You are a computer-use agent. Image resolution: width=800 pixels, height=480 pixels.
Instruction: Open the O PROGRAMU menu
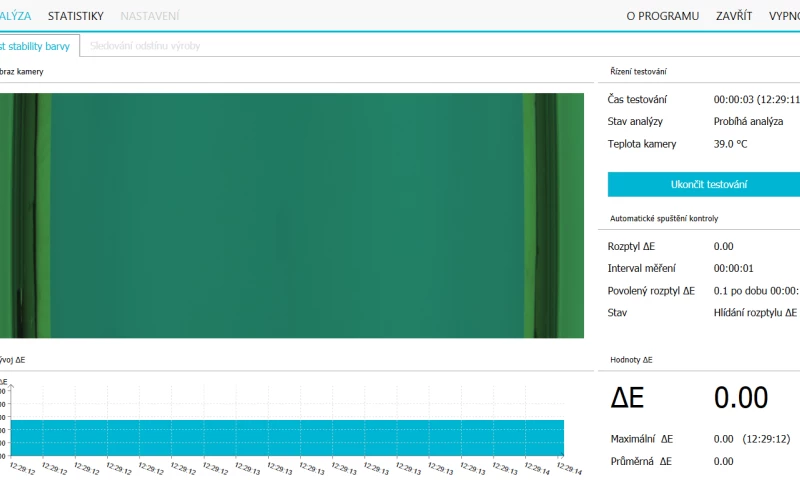click(x=662, y=16)
